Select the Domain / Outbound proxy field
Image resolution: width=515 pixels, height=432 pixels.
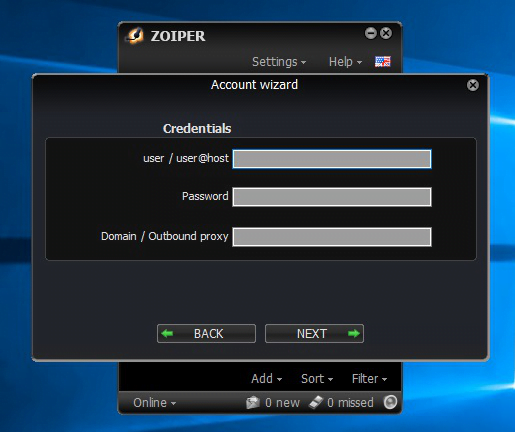332,237
